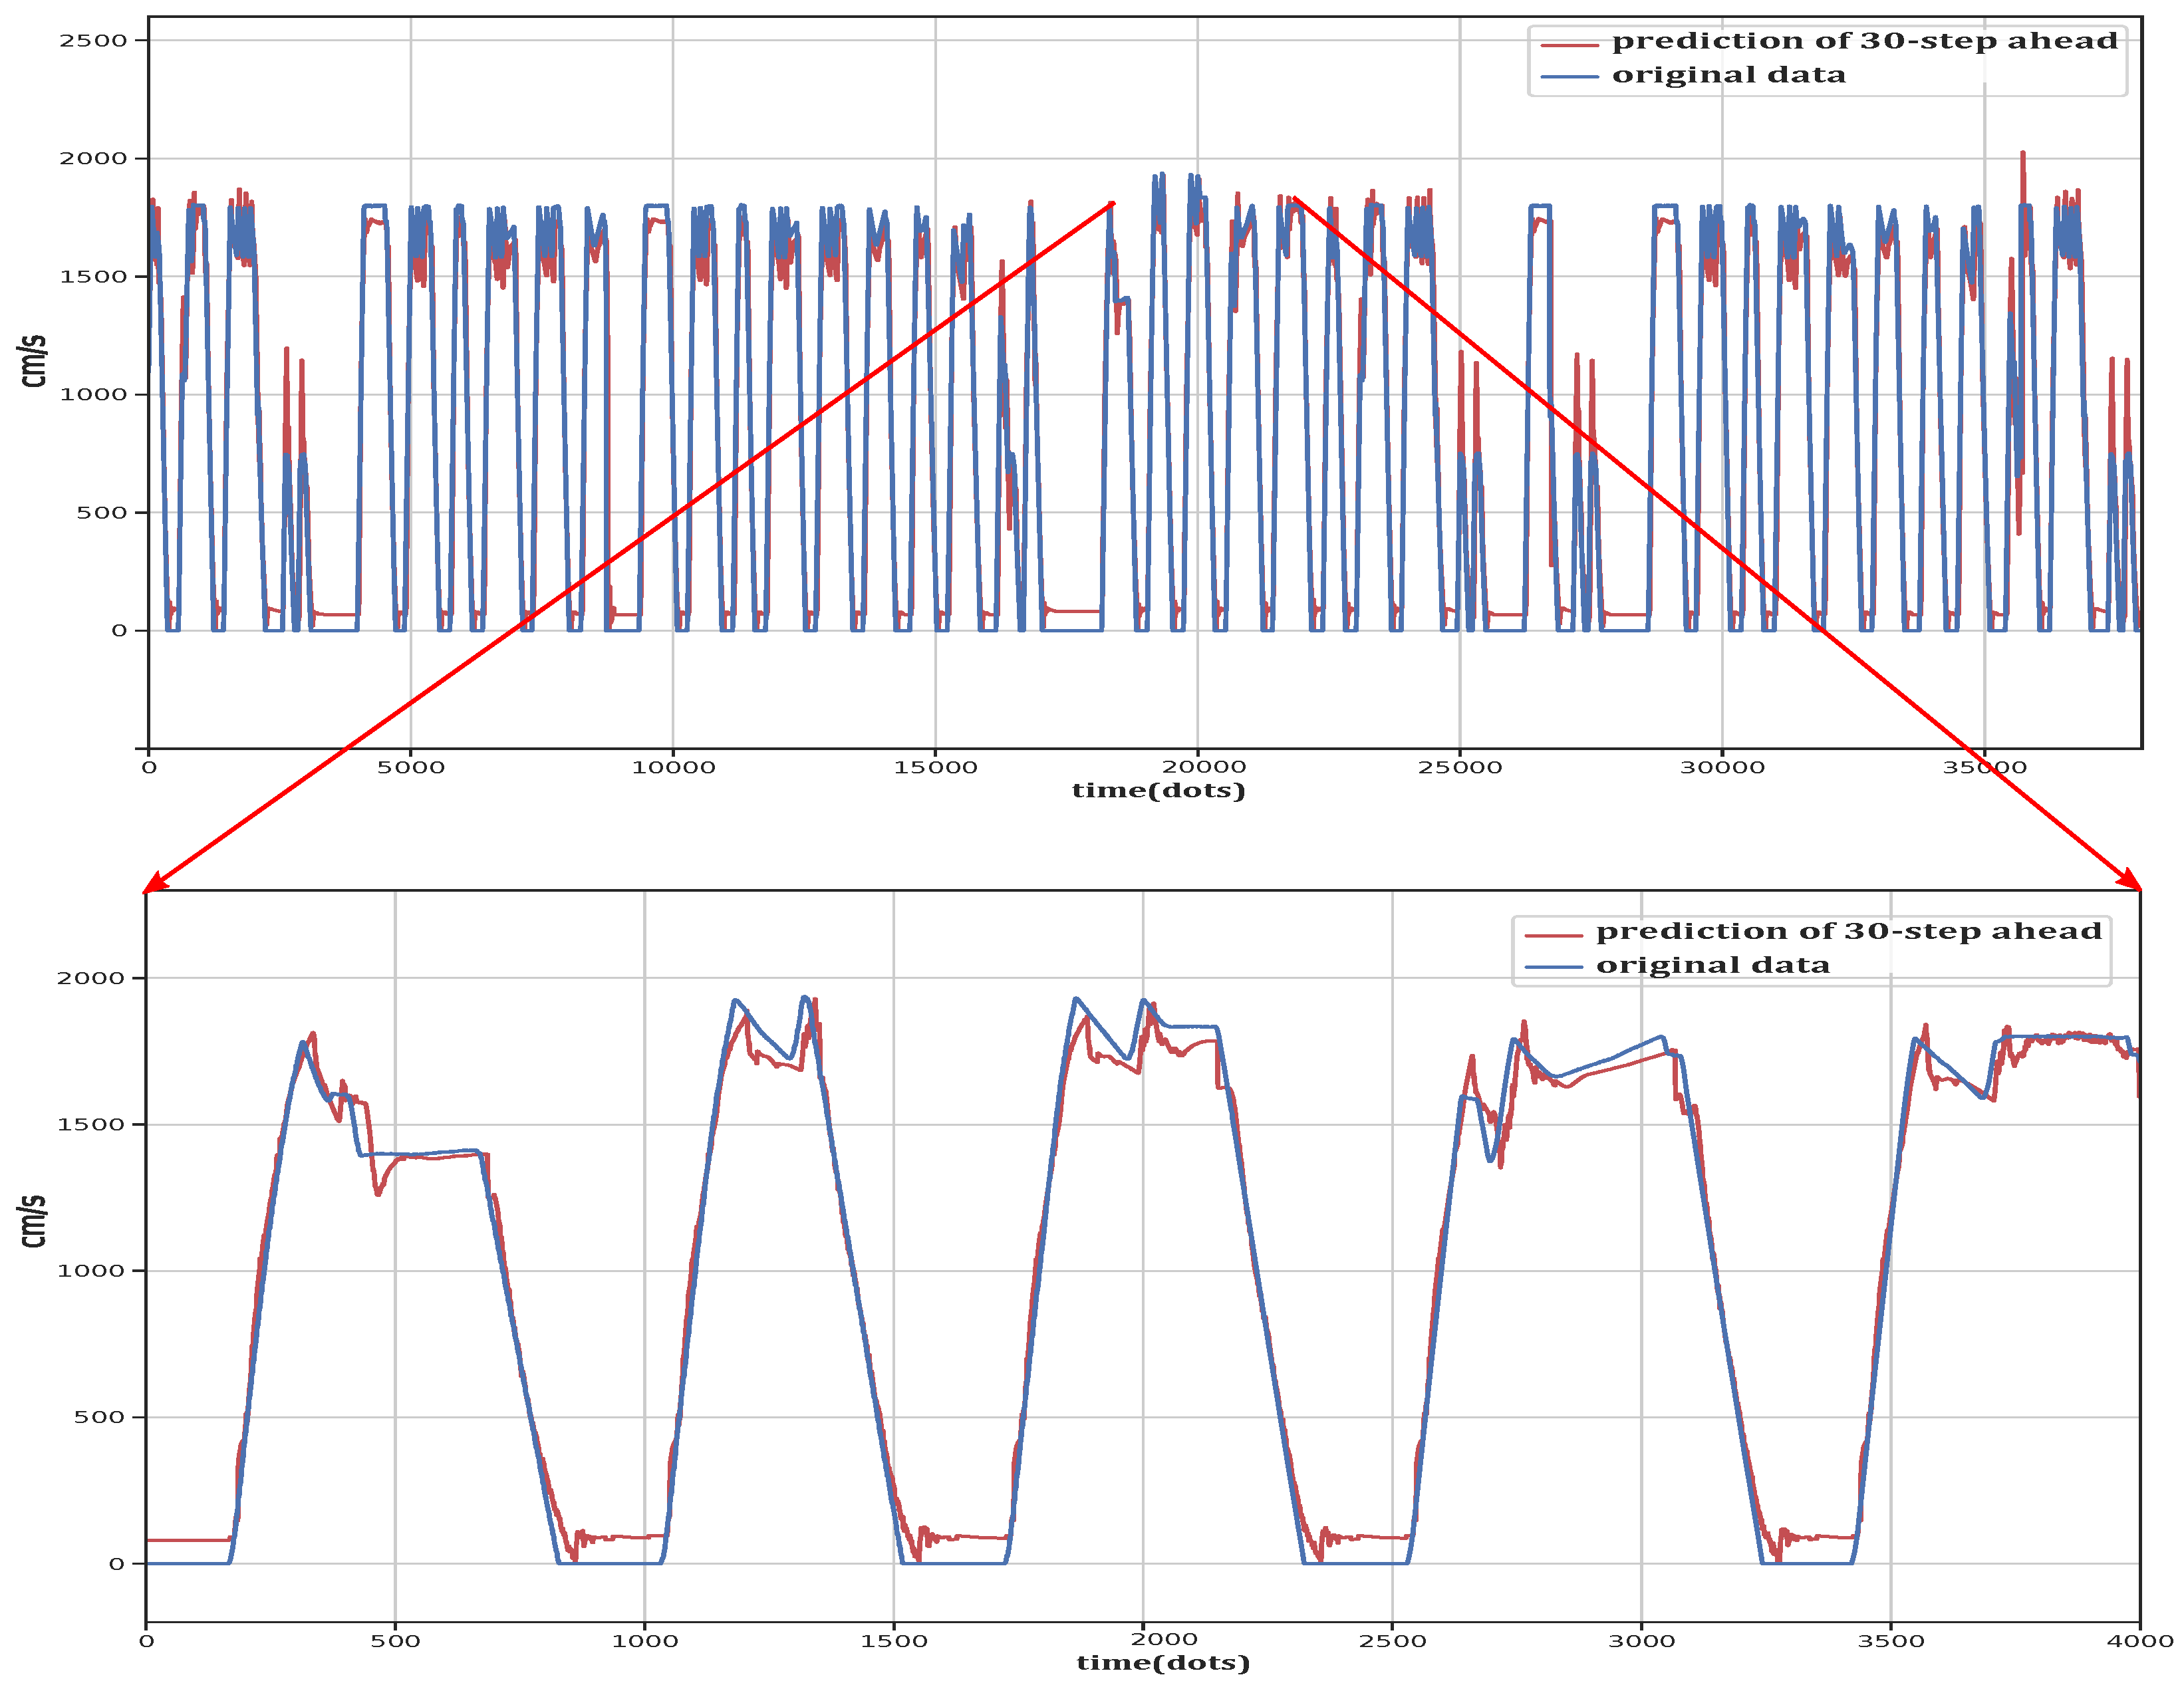Click 'prediction of 30-step ahead' label in bottom legend
The image size is (2184, 1687).
coord(1849,932)
